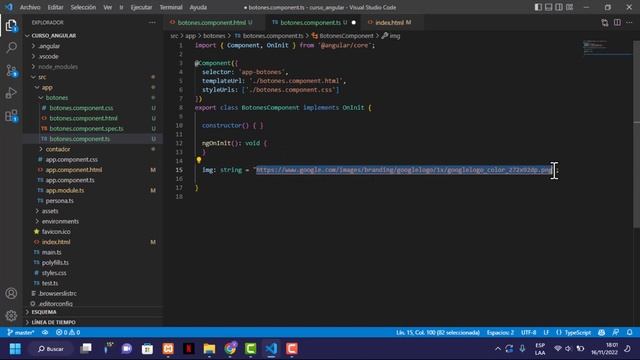Viewport: 640px width, 360px height.
Task: Open Netflix from the taskbar
Action: pyautogui.click(x=189, y=349)
